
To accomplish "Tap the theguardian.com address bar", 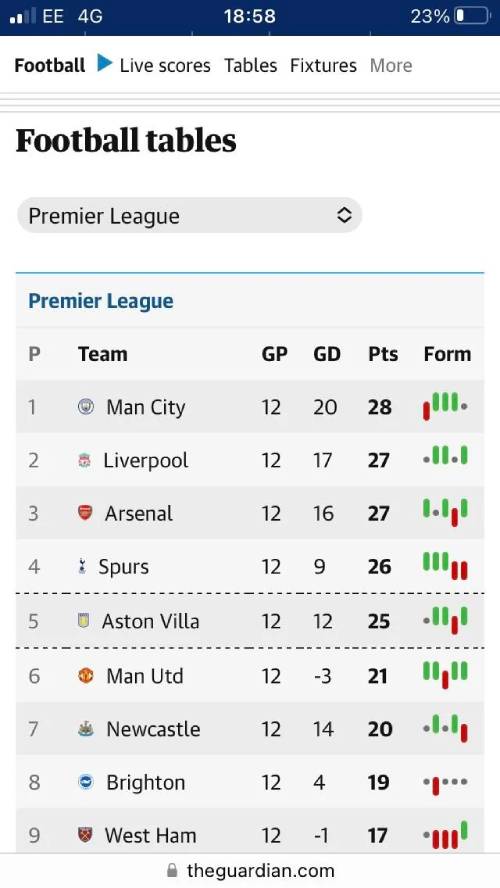I will pyautogui.click(x=250, y=870).
